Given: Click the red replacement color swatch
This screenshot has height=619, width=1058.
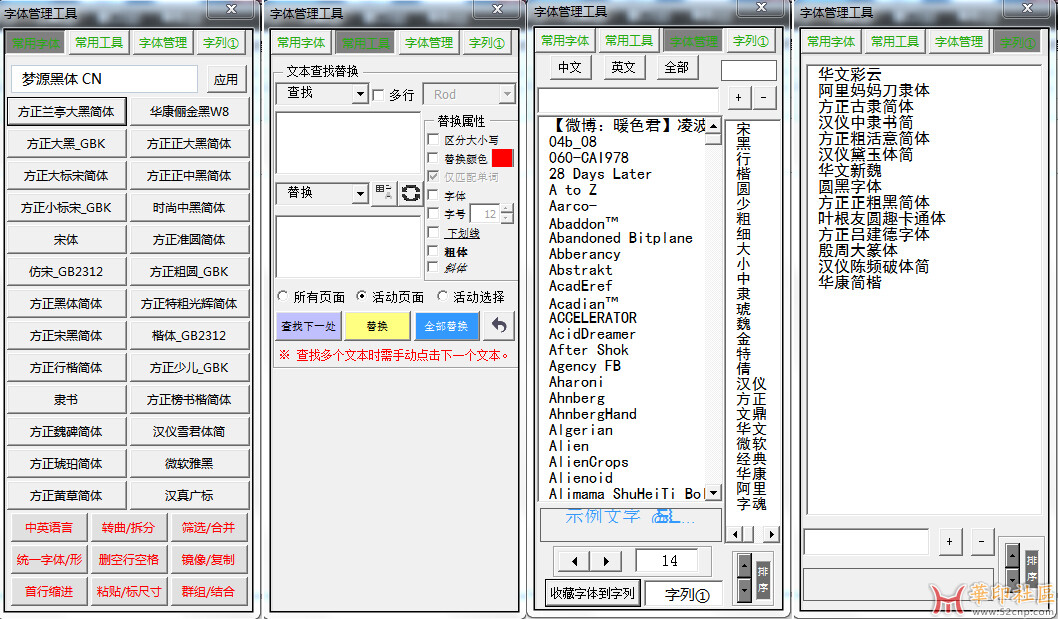Looking at the screenshot, I should coord(502,158).
